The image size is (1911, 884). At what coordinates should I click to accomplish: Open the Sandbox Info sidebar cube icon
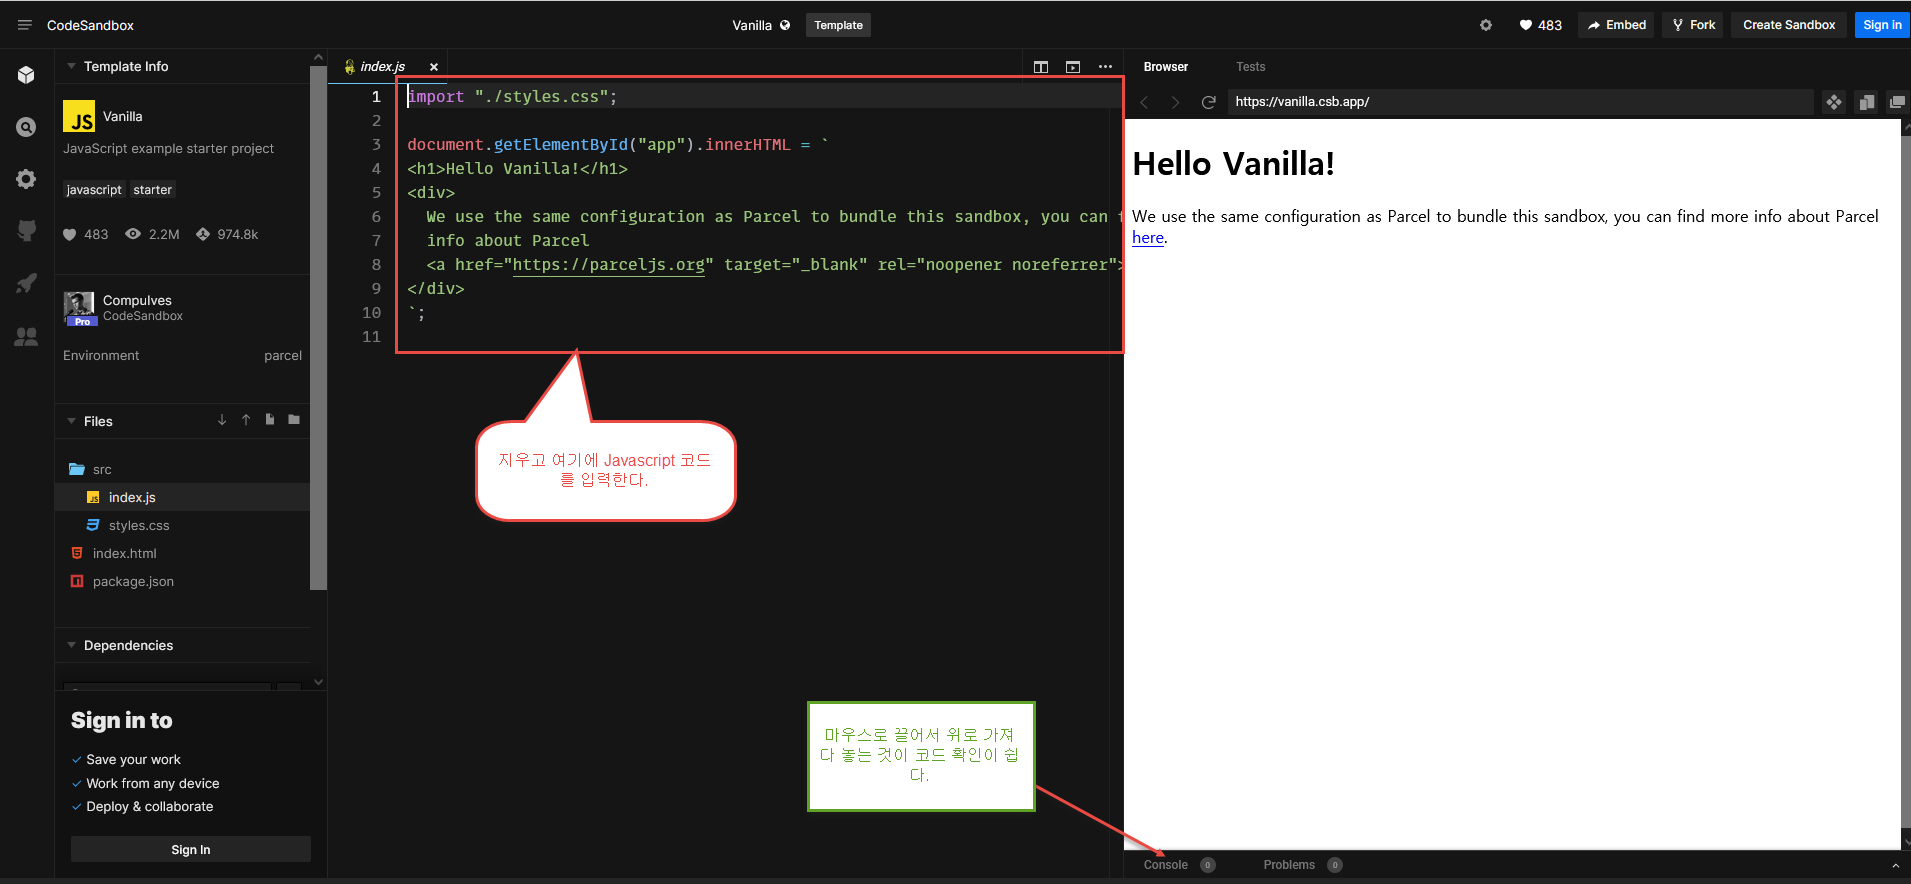[26, 75]
